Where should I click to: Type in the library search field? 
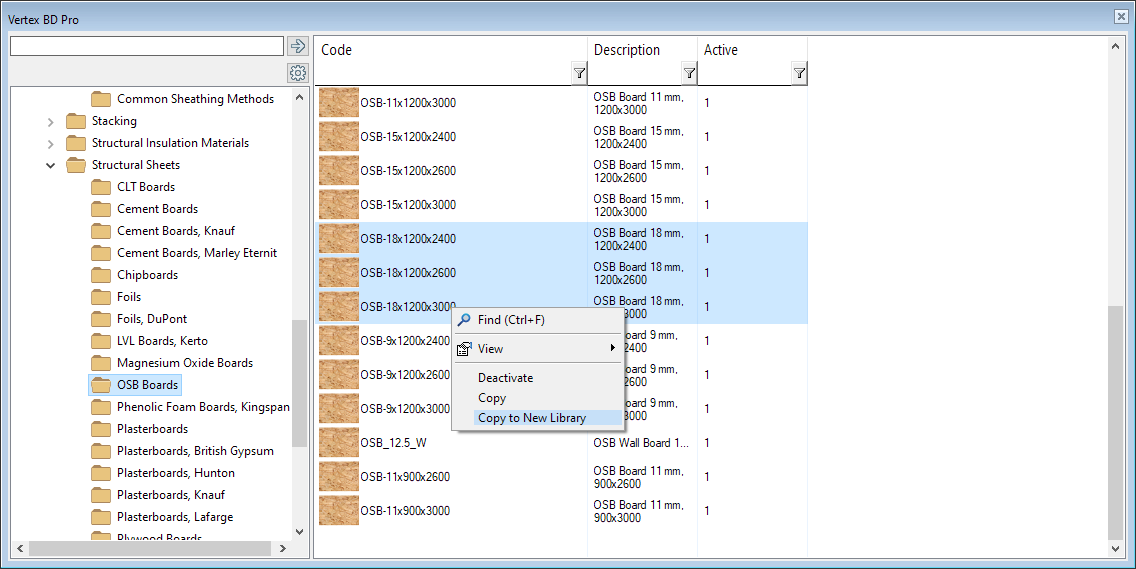click(147, 46)
